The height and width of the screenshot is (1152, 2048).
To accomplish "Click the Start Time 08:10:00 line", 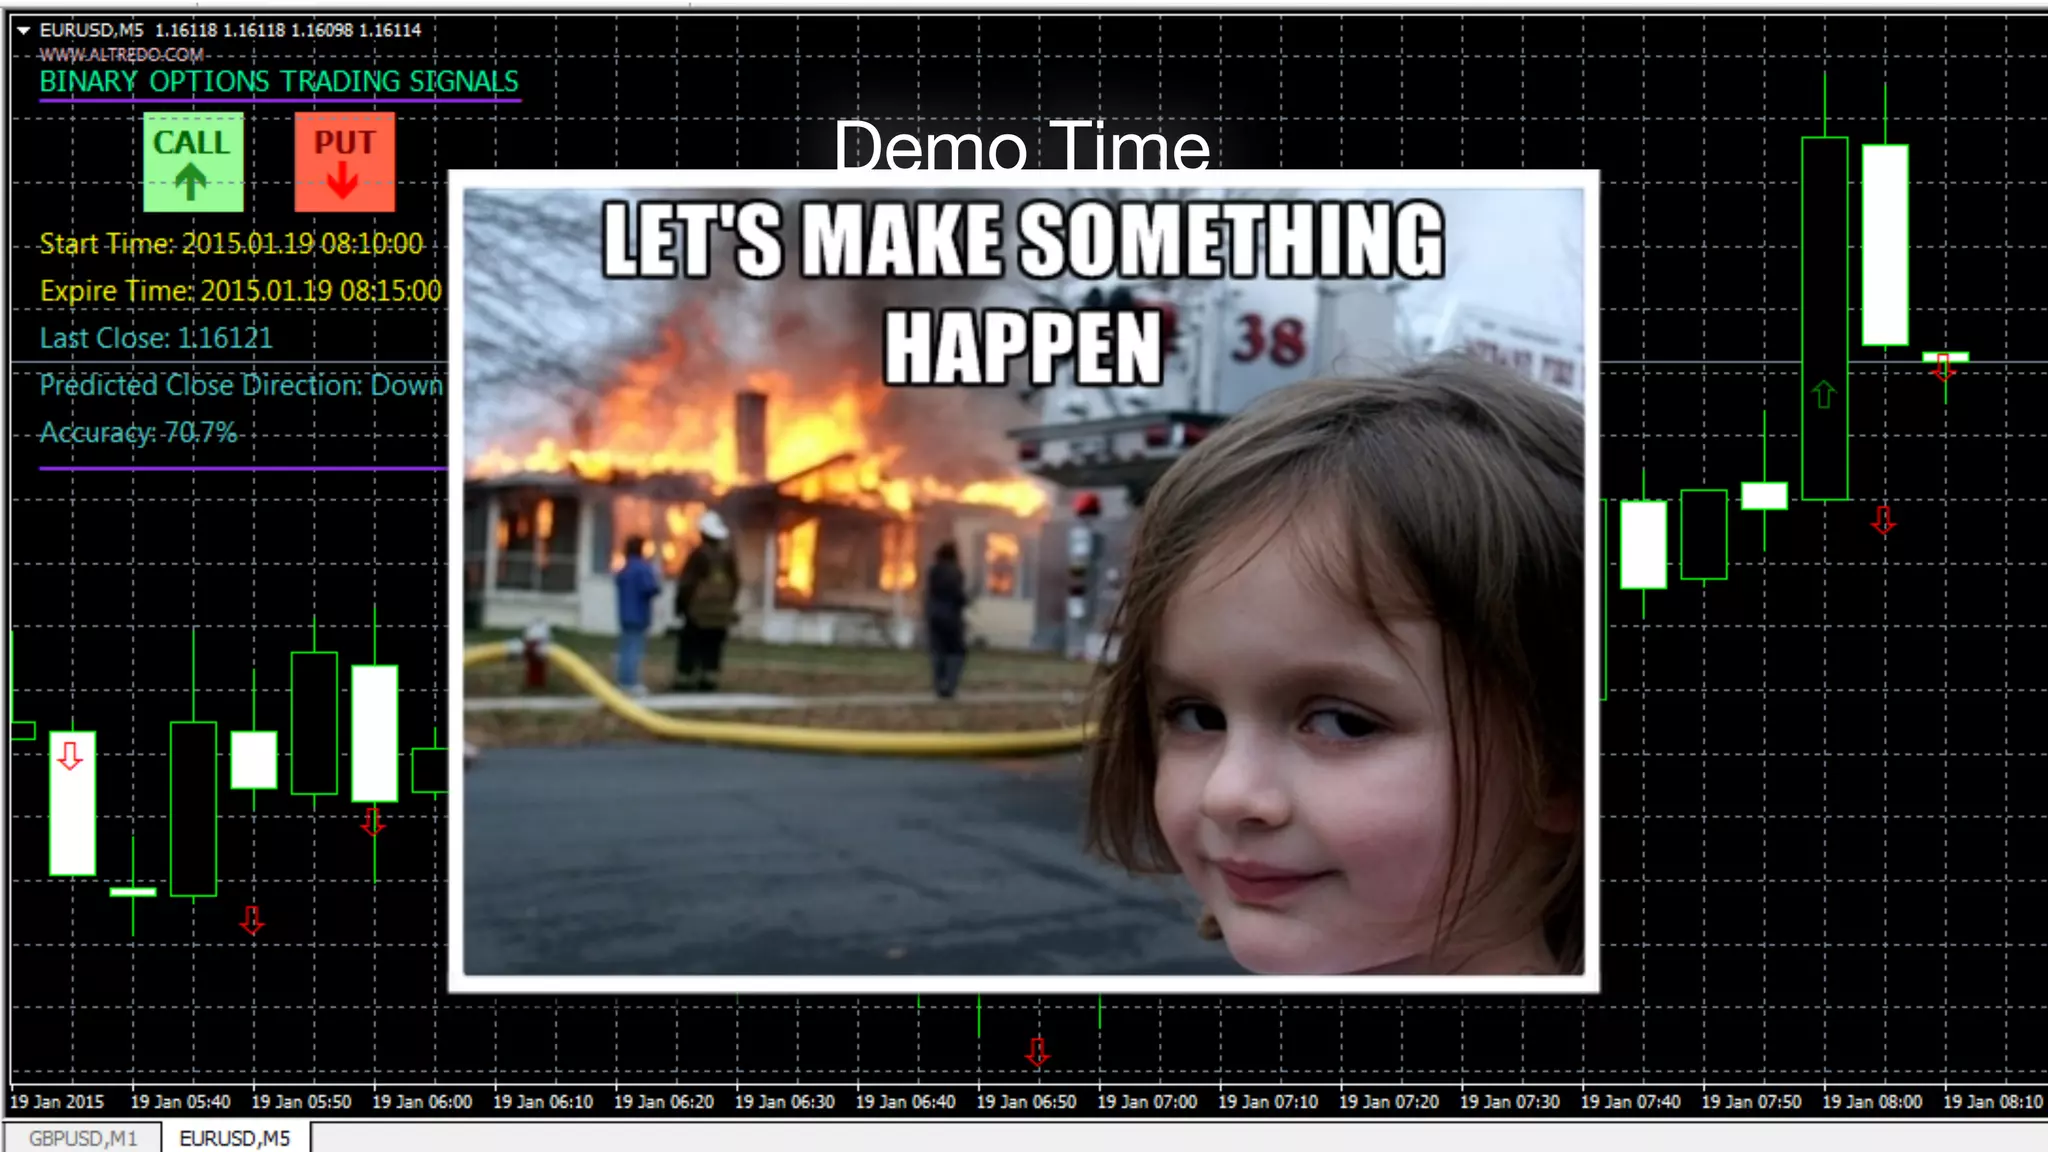I will pyautogui.click(x=231, y=243).
